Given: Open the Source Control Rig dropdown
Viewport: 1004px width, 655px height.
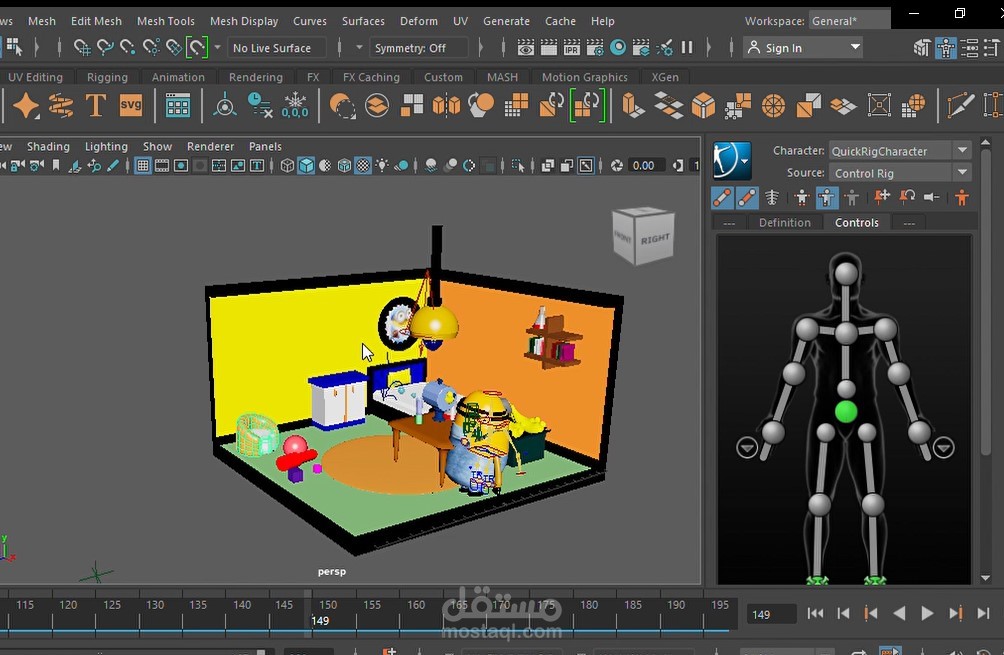Looking at the screenshot, I should point(900,173).
